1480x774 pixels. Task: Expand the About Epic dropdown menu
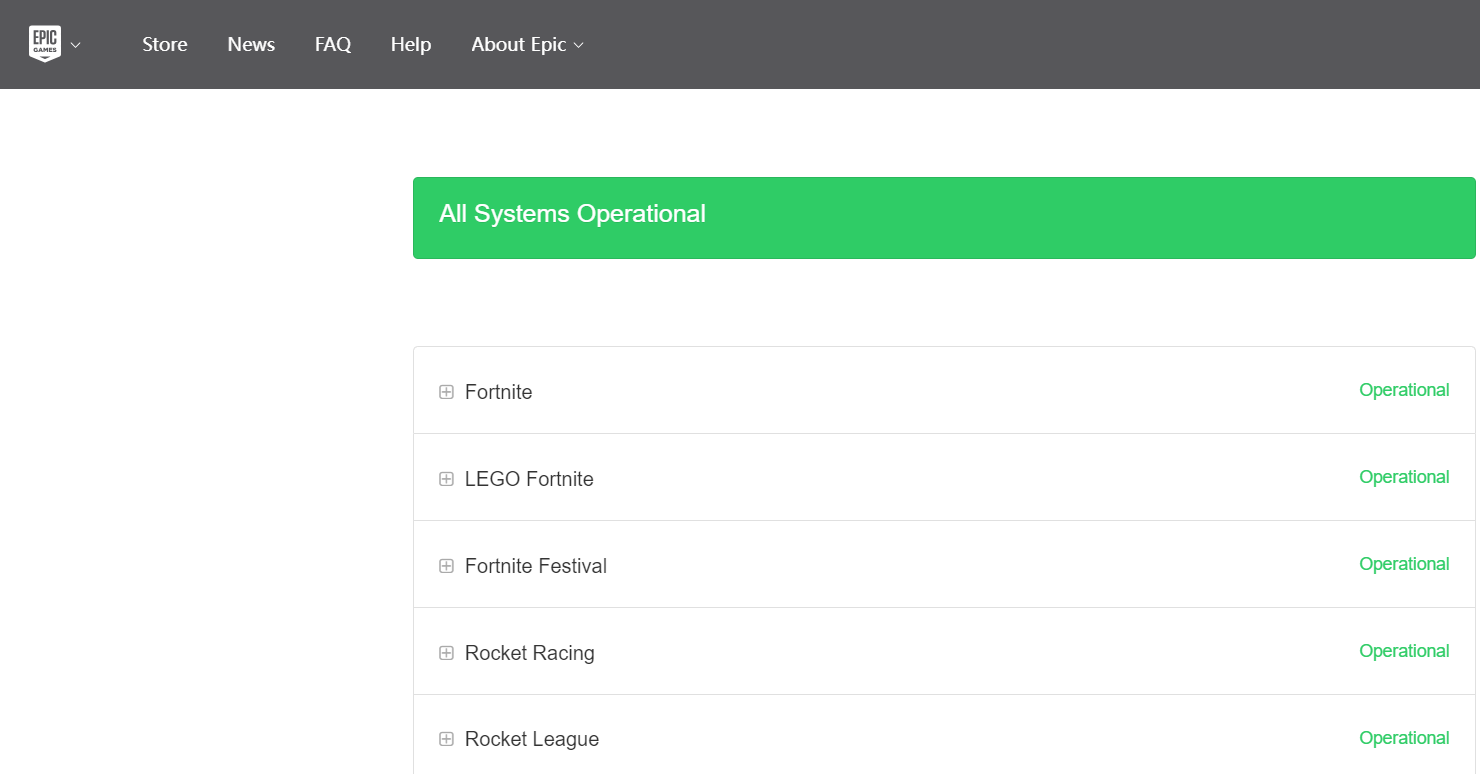527,44
